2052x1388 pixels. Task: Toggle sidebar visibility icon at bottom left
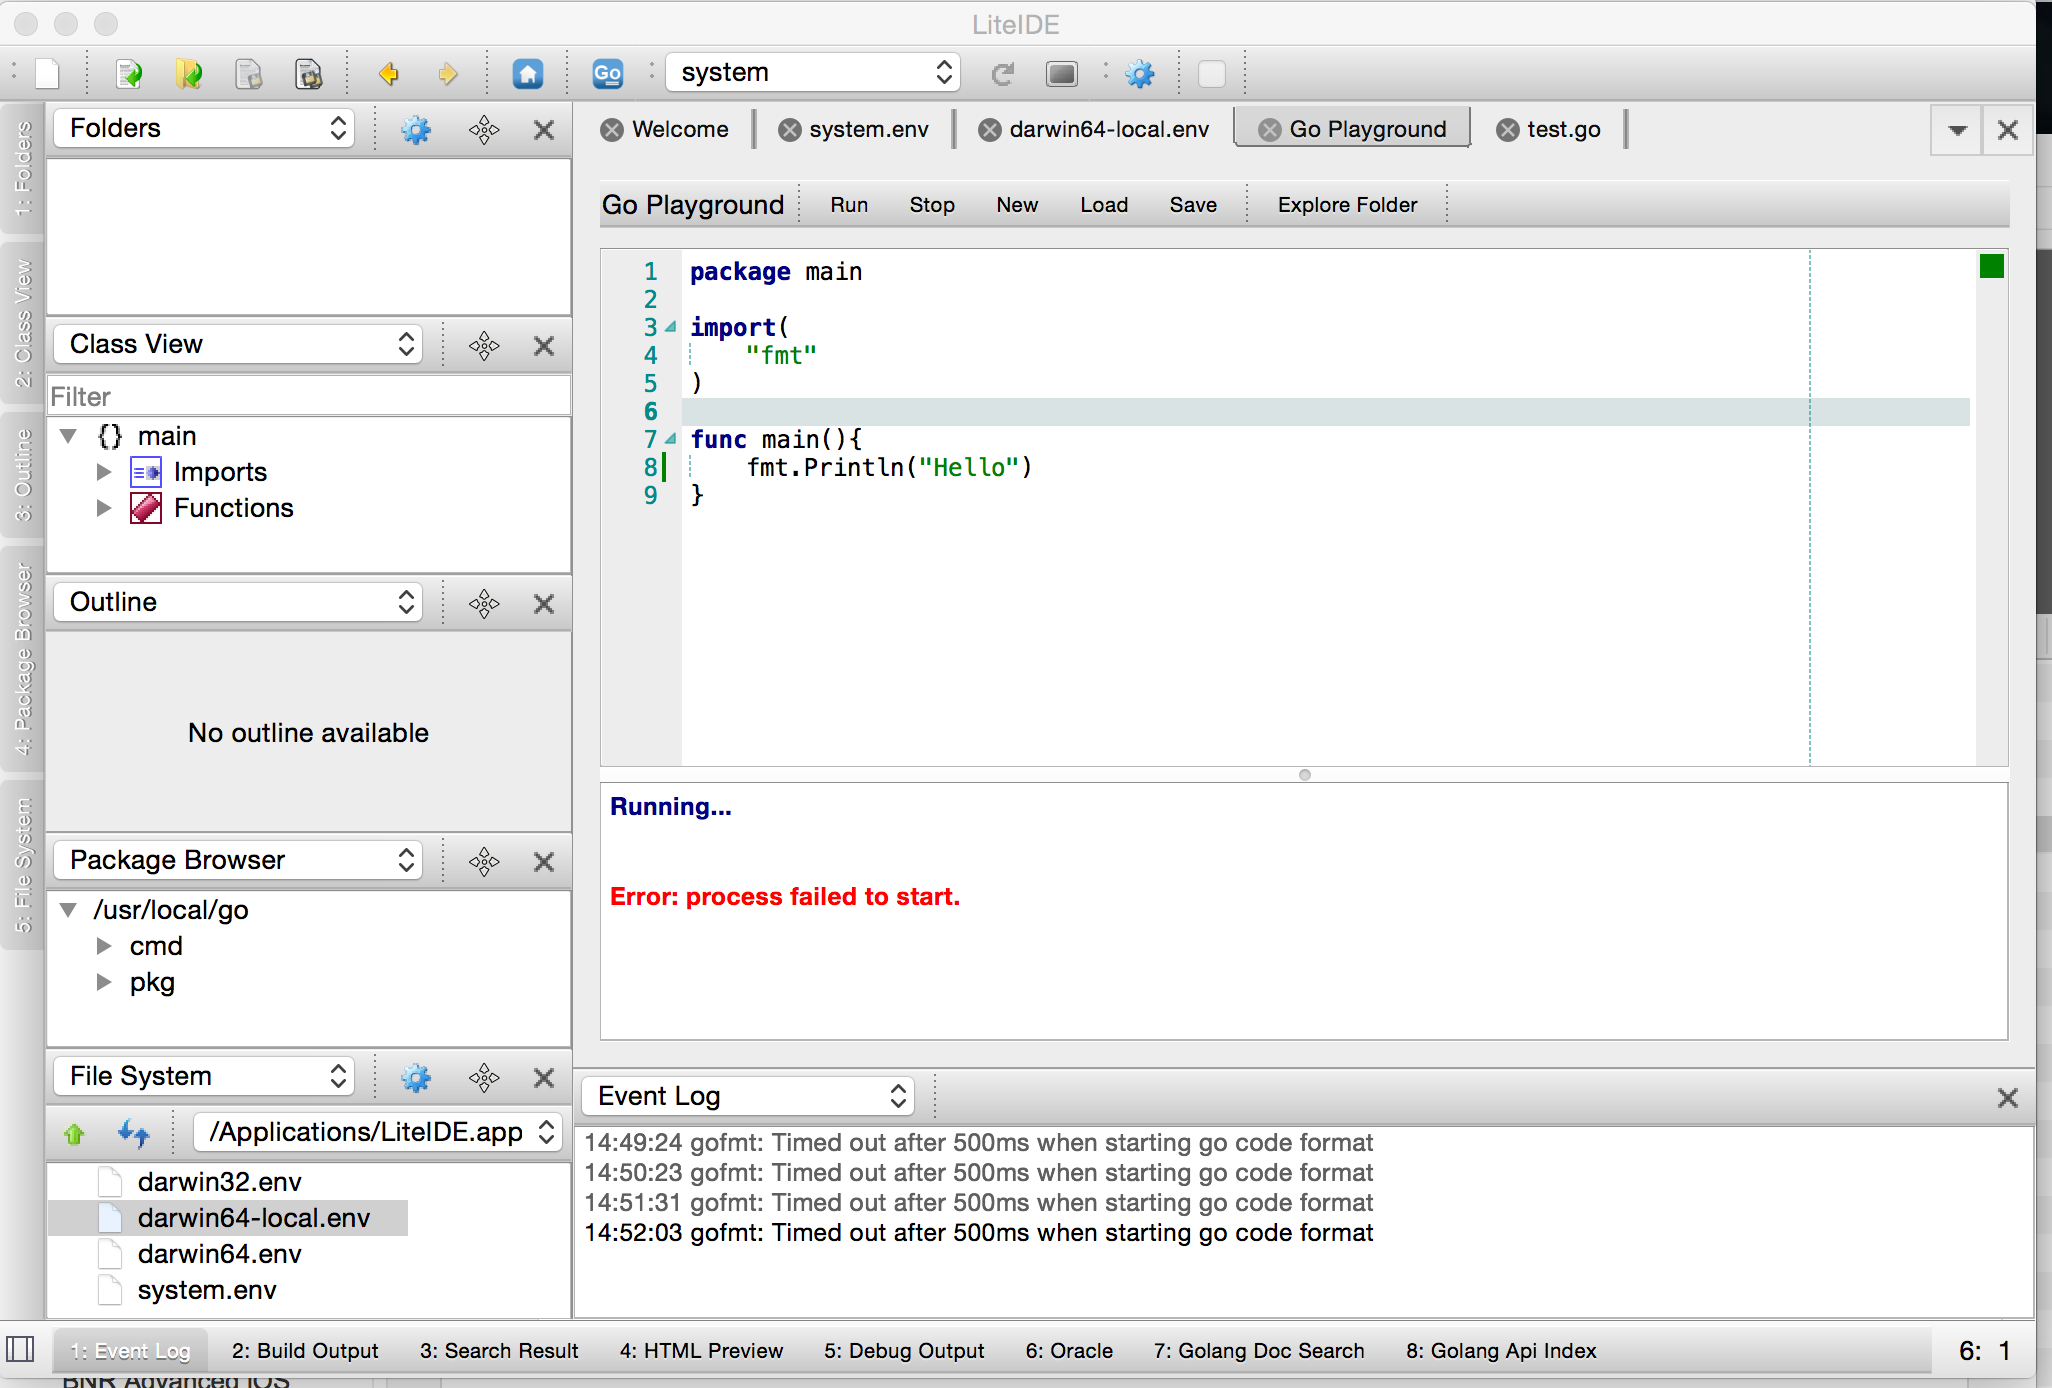[x=20, y=1350]
